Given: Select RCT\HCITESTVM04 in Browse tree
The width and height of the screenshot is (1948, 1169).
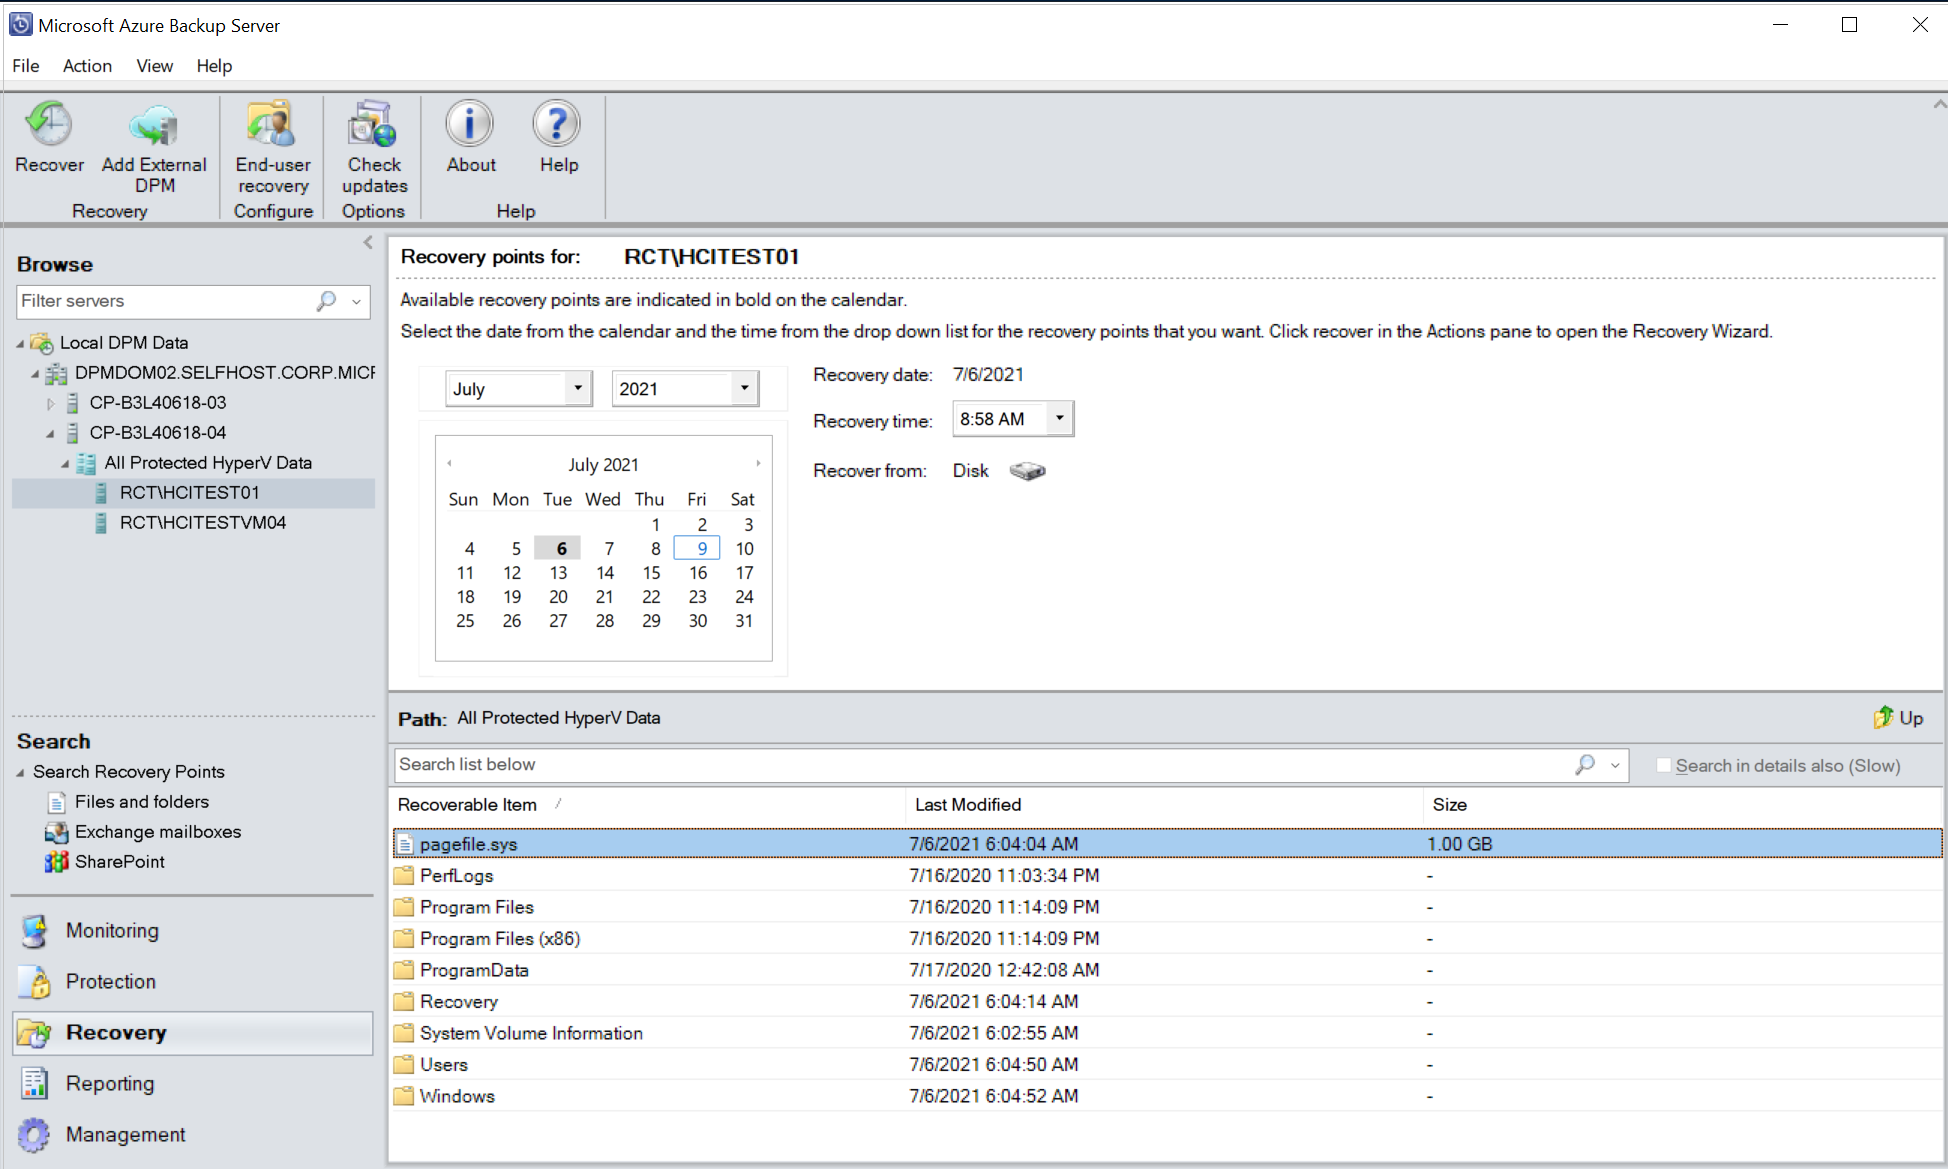Looking at the screenshot, I should coord(207,522).
